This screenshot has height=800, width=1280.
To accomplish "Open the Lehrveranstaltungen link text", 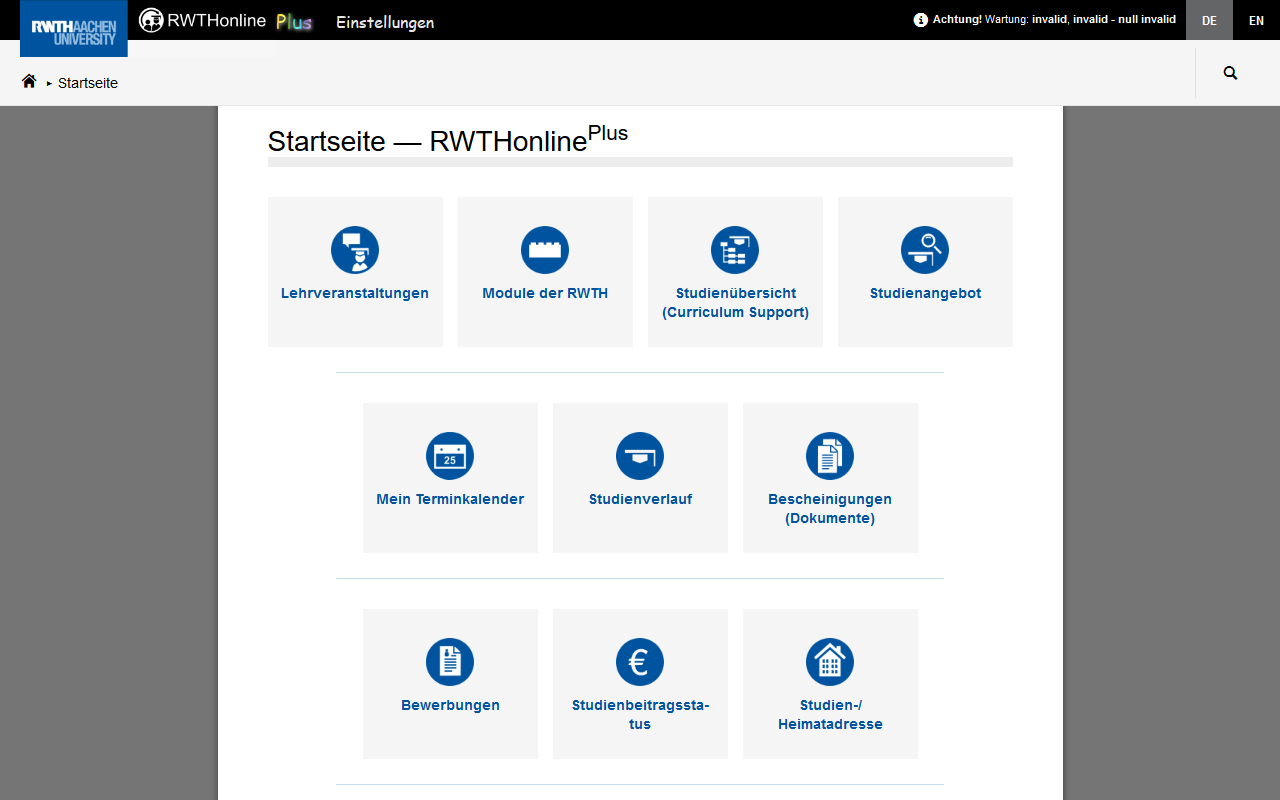I will (x=355, y=293).
